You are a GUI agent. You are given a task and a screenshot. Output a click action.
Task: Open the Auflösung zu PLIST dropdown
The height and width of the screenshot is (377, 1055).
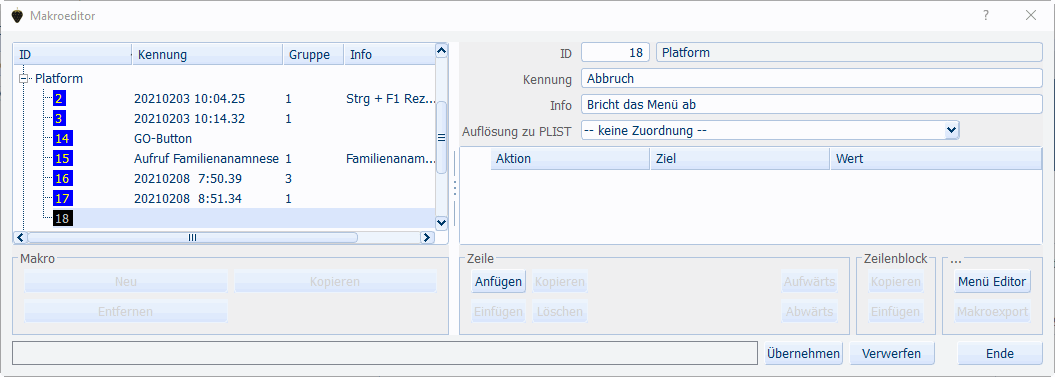point(951,130)
